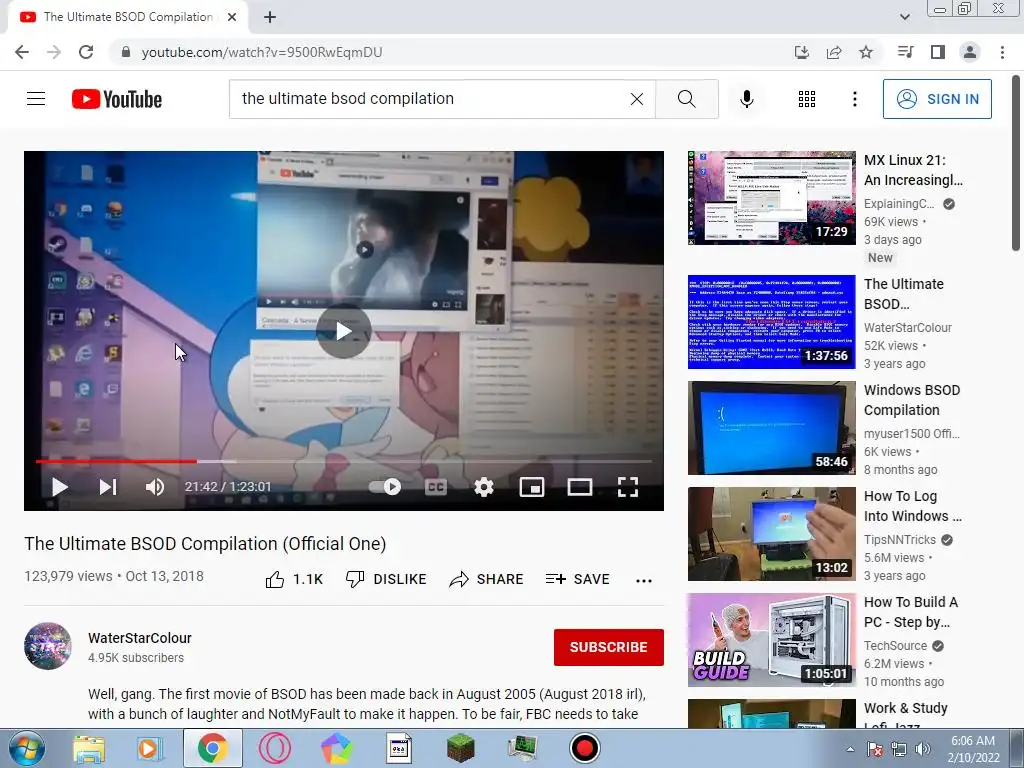The image size is (1024, 768).
Task: Toggle closed captions CC
Action: click(436, 487)
